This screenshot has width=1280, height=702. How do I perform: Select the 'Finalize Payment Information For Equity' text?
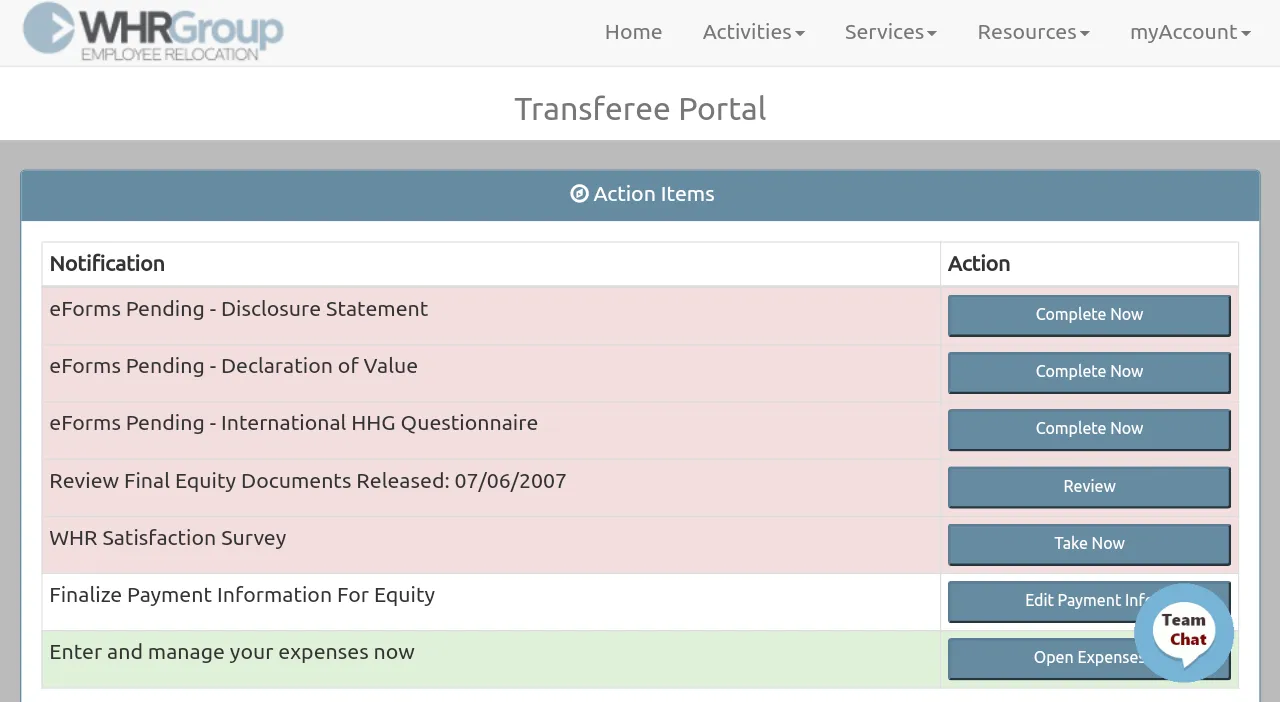[x=242, y=595]
